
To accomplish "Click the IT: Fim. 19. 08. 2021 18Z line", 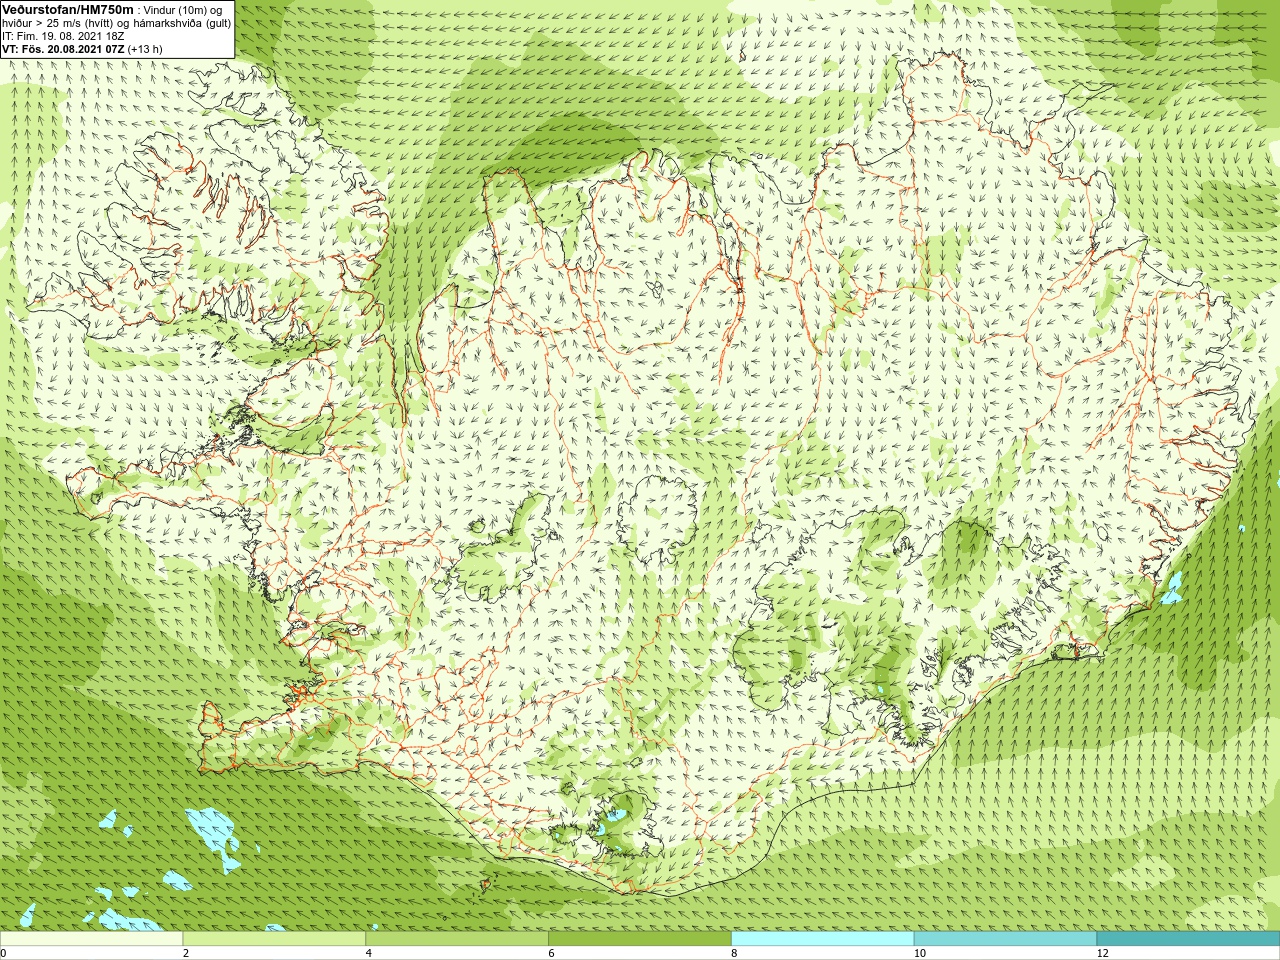I will point(63,36).
